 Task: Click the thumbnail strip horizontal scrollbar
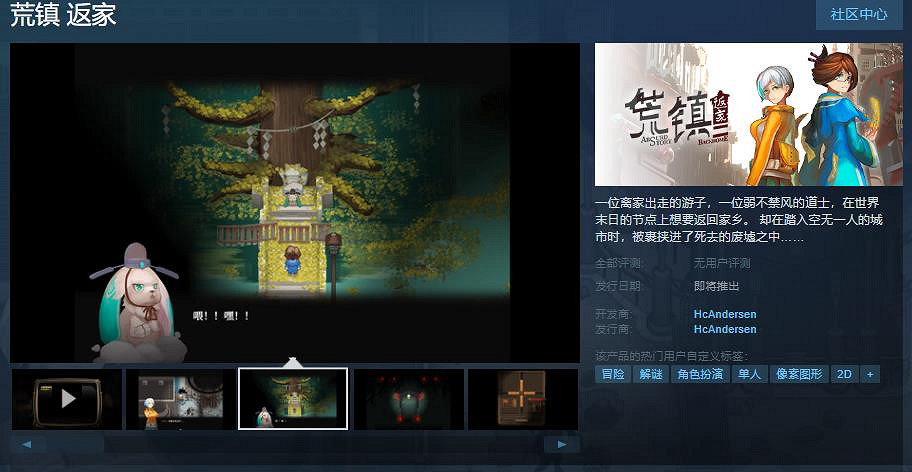[x=295, y=445]
